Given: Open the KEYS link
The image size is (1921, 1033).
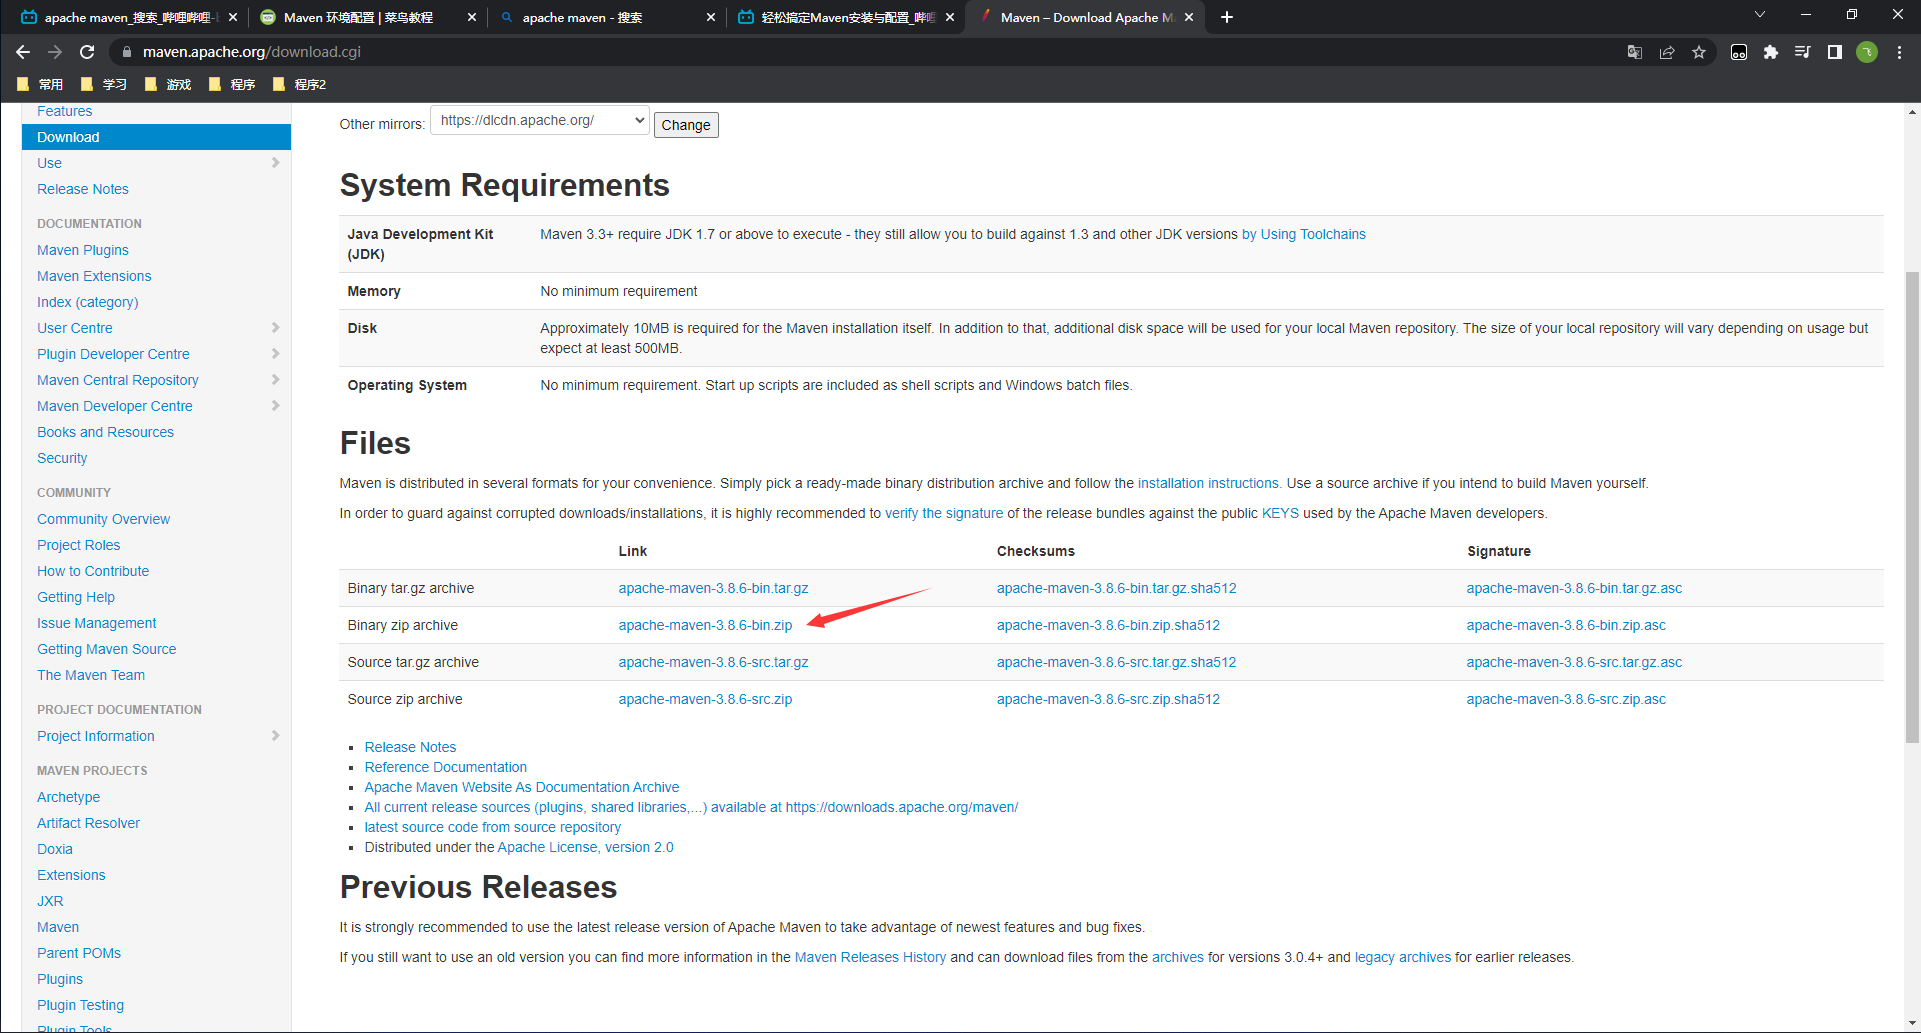Looking at the screenshot, I should [1280, 513].
